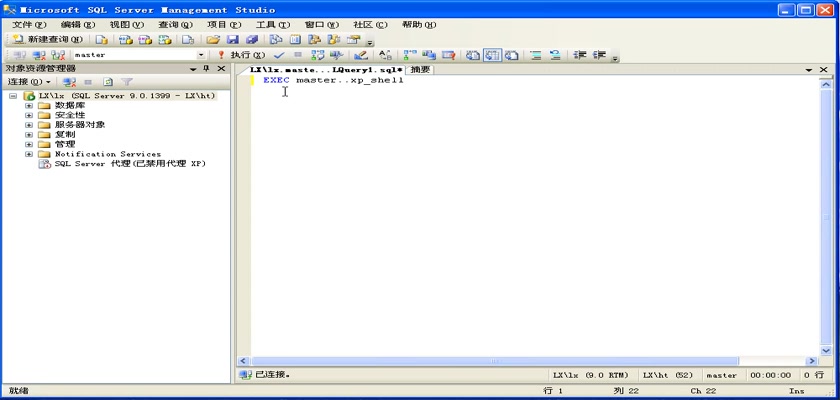Show the Registered Servers window
This screenshot has height=400, width=840.
tap(275, 40)
